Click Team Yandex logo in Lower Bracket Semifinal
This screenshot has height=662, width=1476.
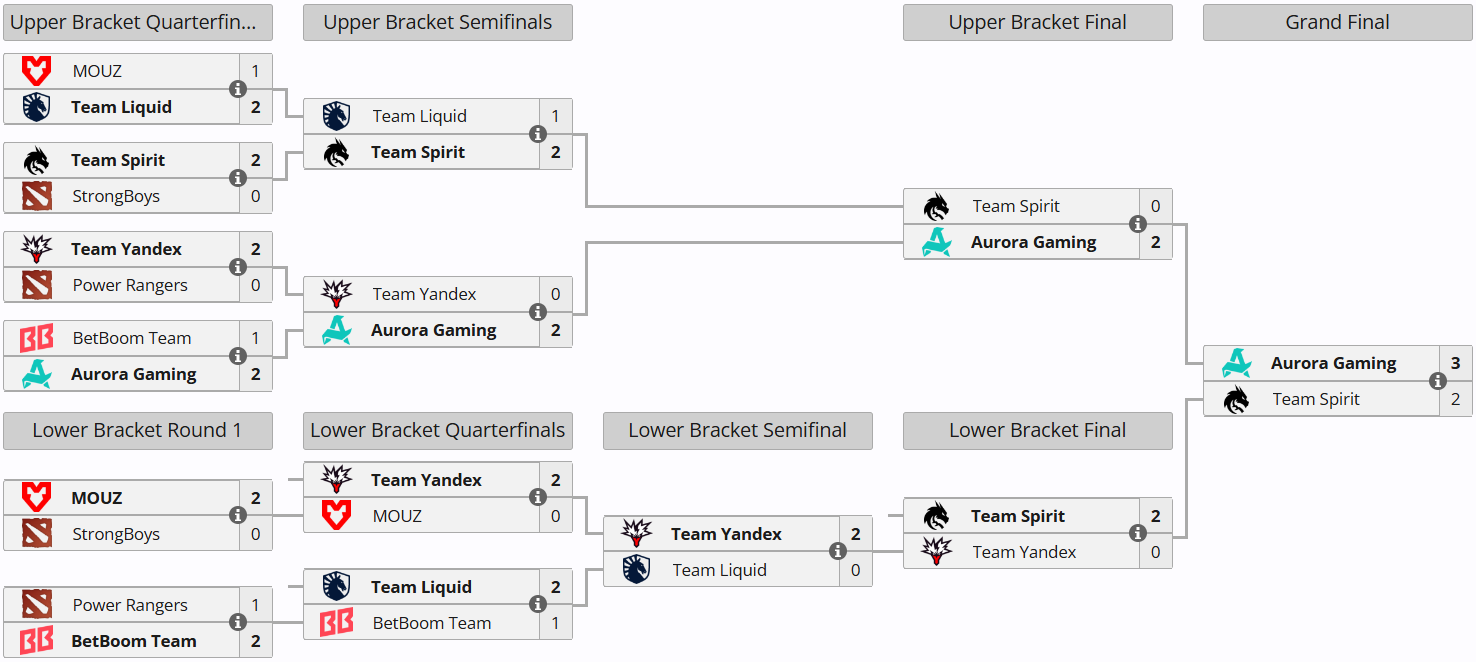click(x=636, y=534)
